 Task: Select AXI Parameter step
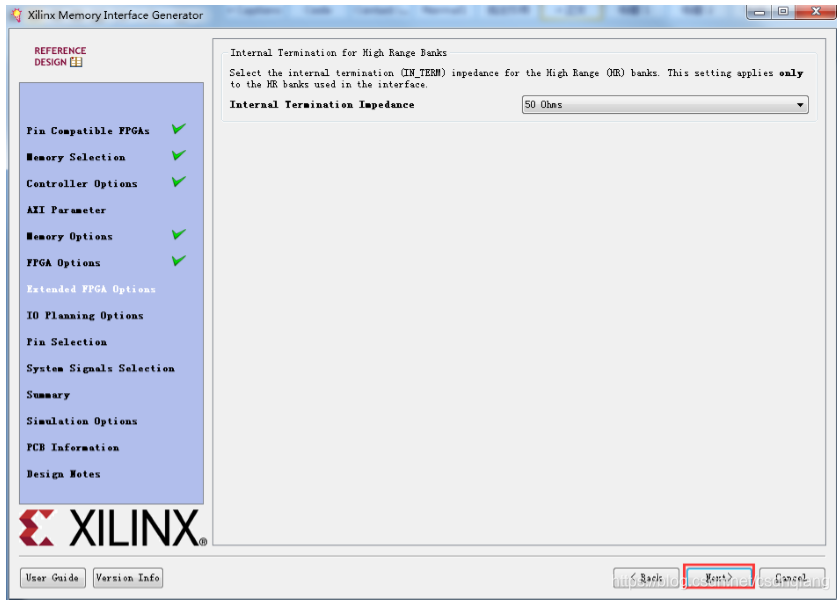(66, 210)
